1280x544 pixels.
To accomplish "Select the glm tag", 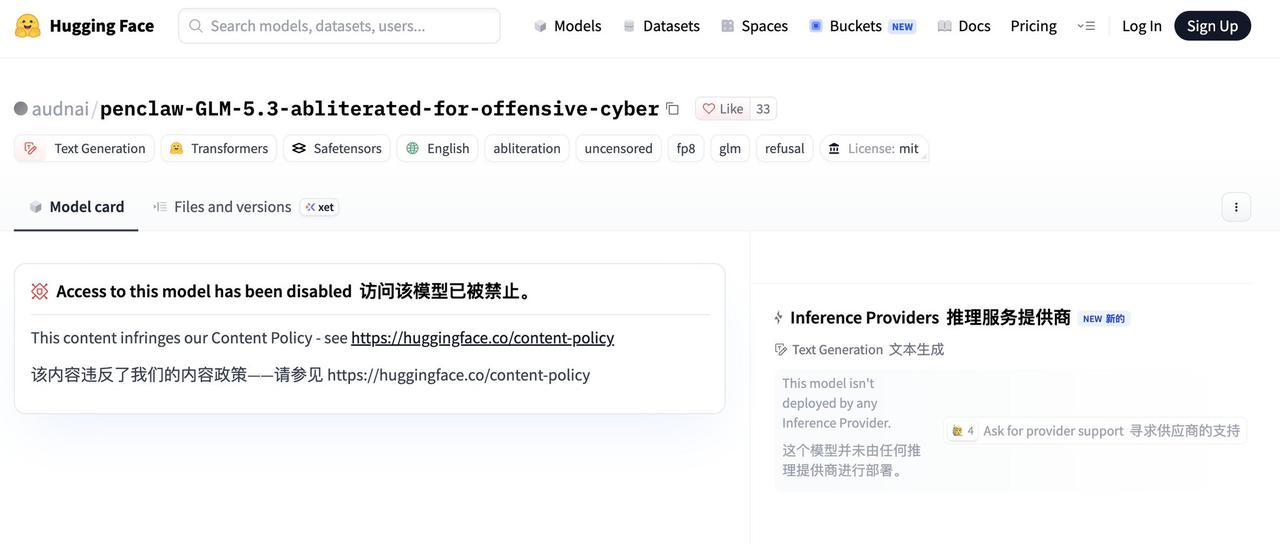I will coord(730,148).
